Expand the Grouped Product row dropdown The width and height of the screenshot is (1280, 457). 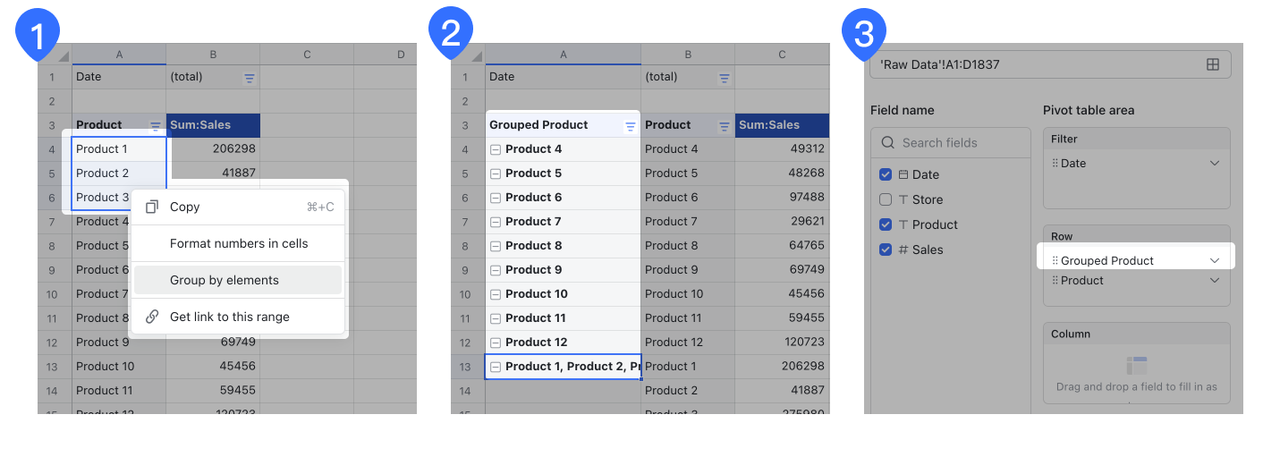pyautogui.click(x=1214, y=261)
